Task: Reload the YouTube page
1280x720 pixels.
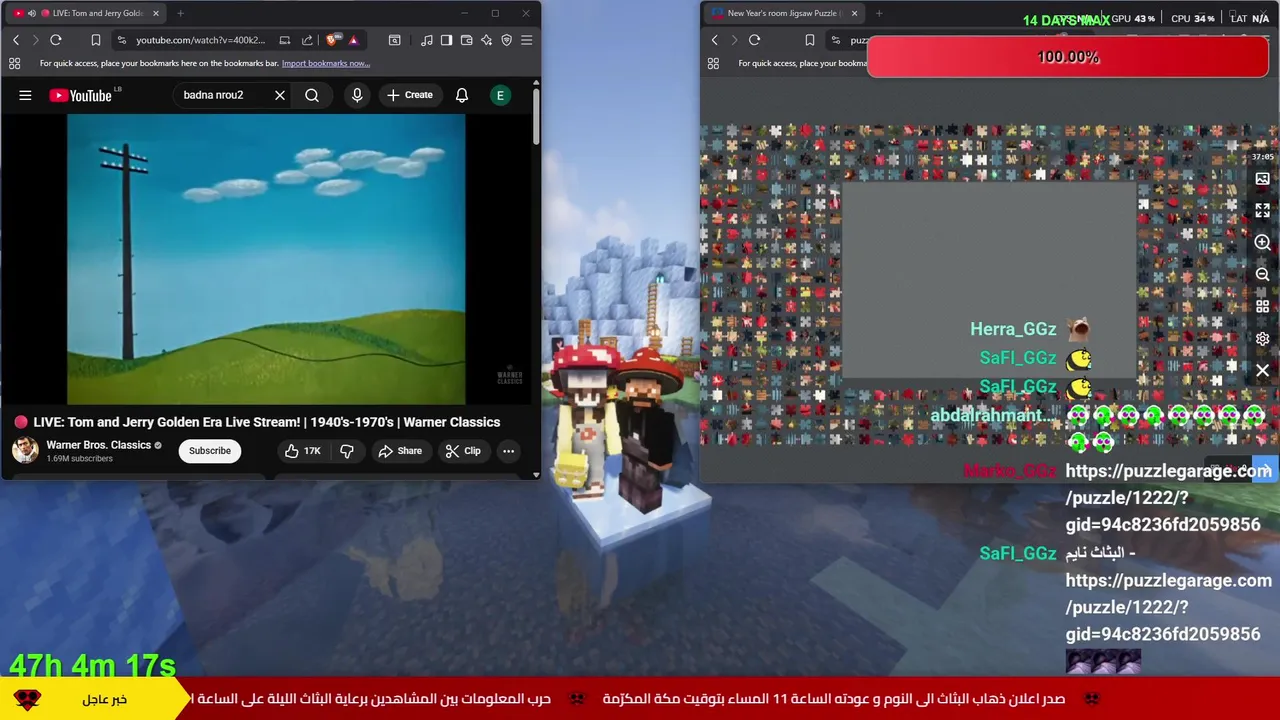Action: (x=56, y=40)
